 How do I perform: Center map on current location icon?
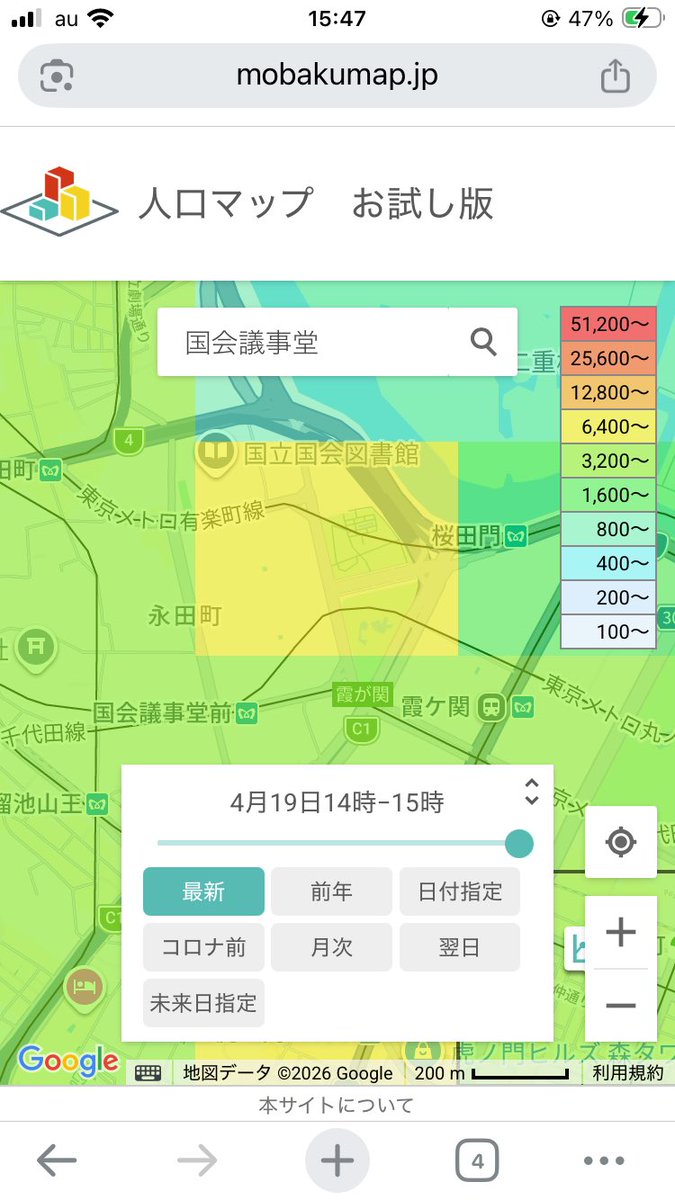(621, 842)
